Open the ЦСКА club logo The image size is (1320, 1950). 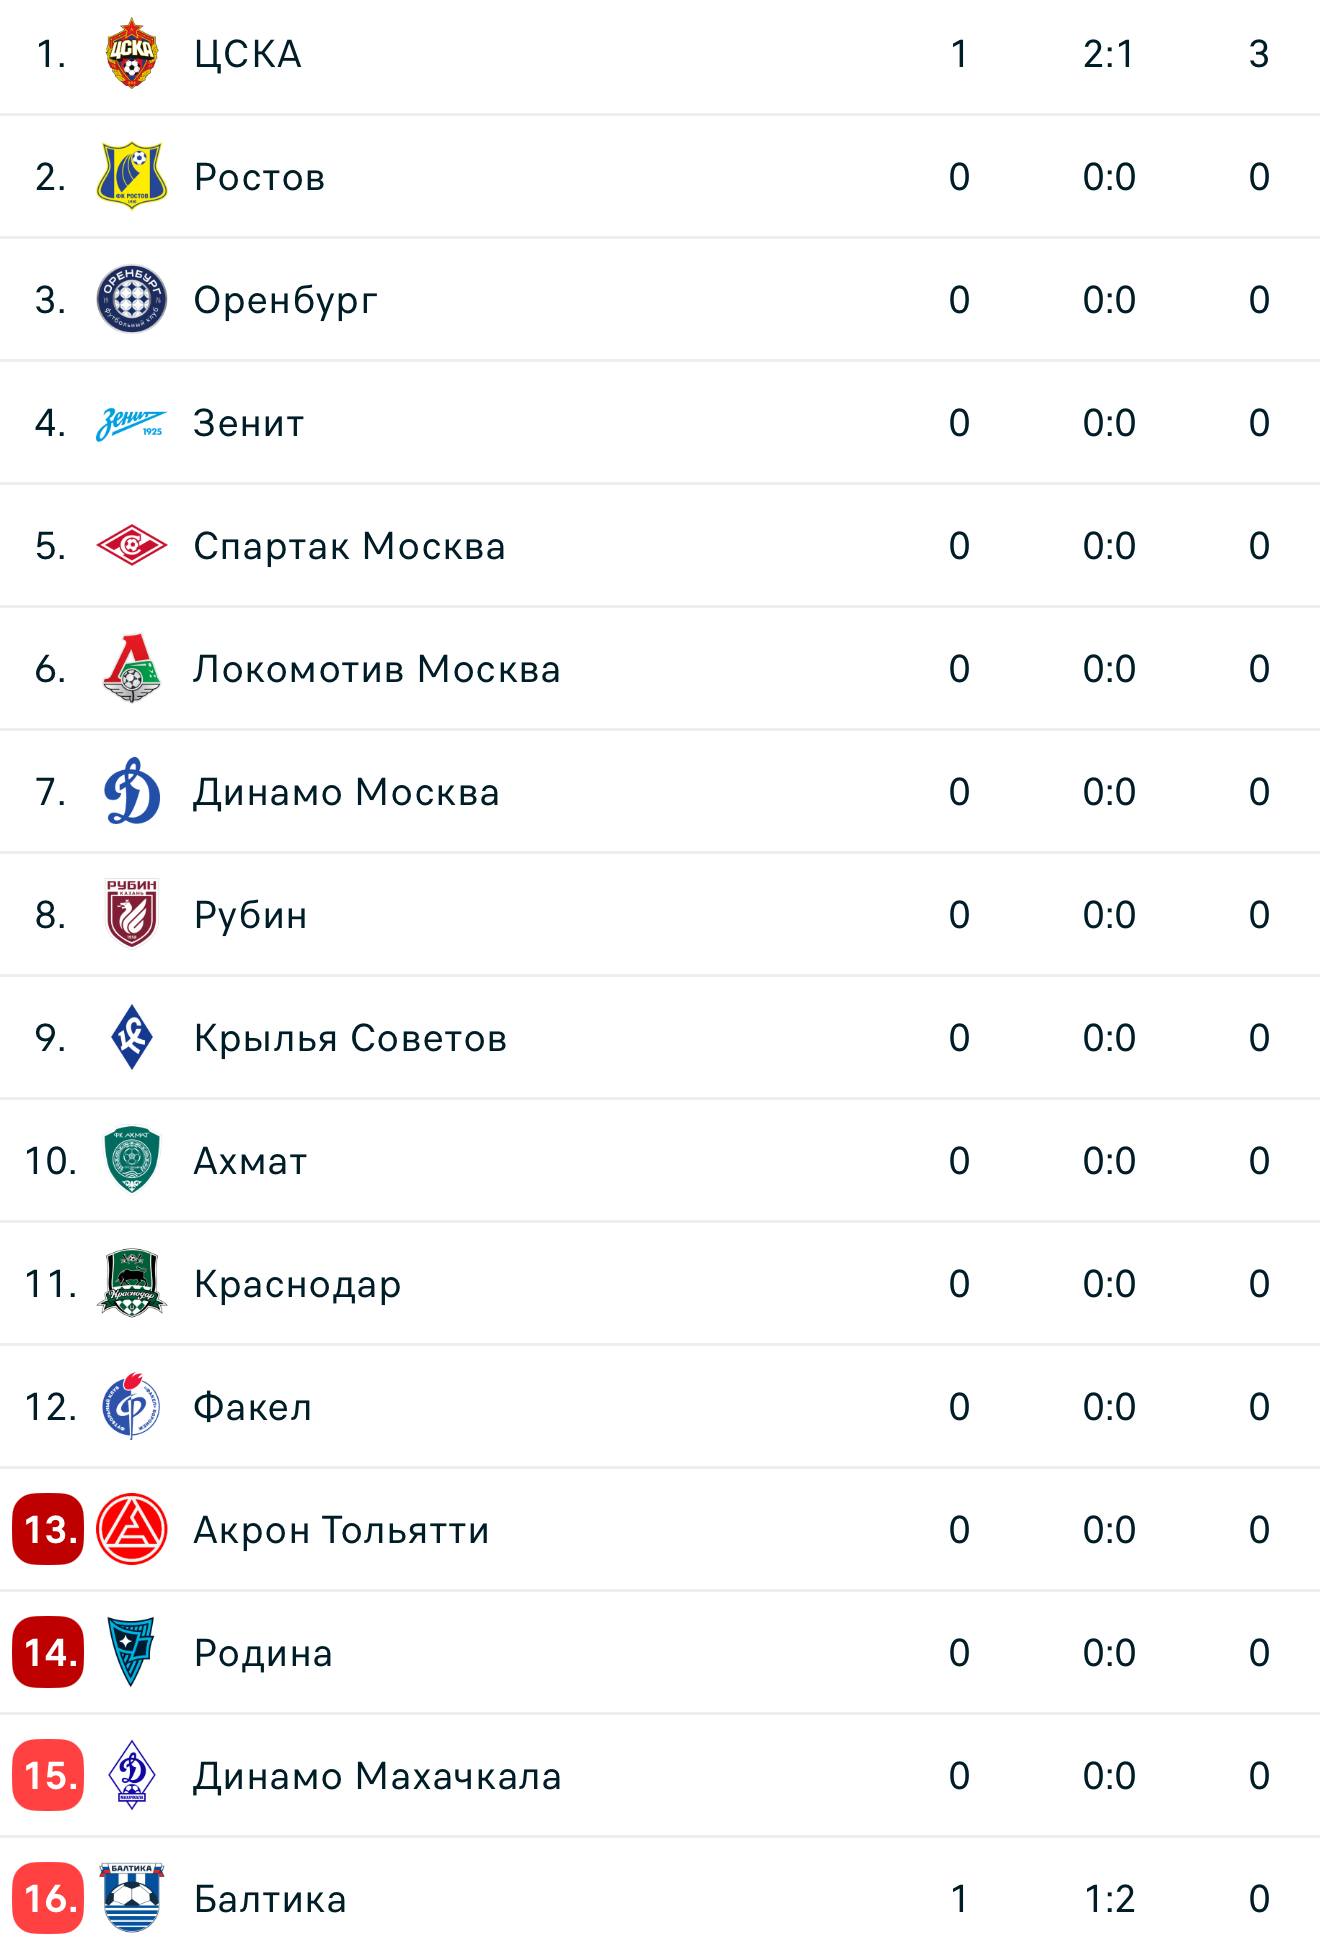[x=131, y=54]
